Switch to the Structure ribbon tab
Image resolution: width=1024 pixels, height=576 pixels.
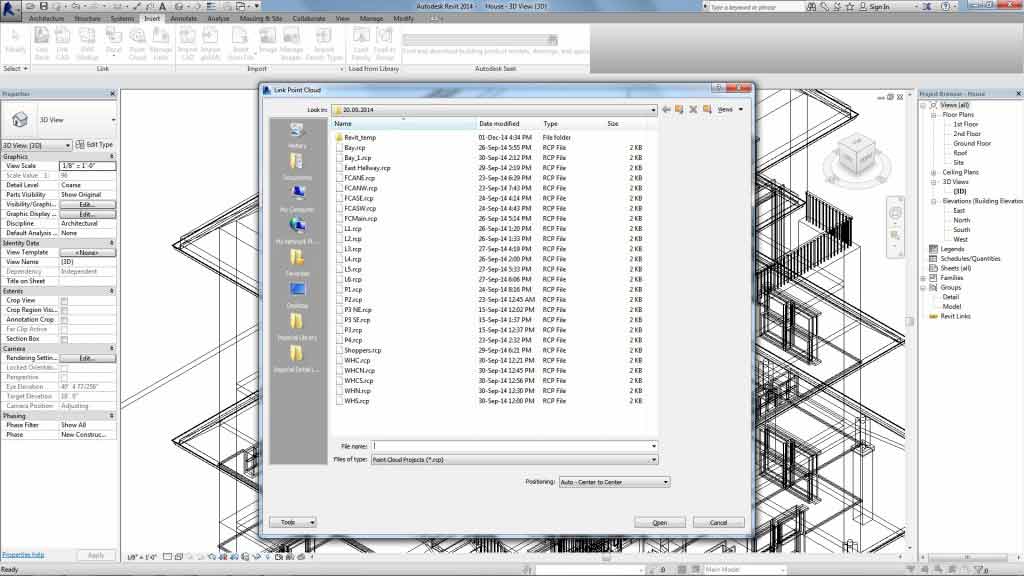(87, 19)
